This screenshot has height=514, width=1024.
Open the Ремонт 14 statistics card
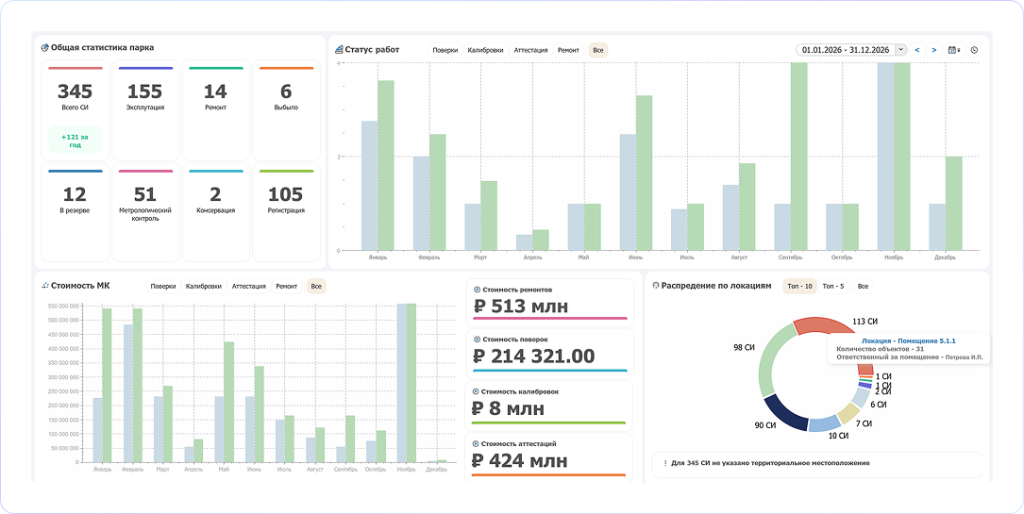[x=216, y=110]
